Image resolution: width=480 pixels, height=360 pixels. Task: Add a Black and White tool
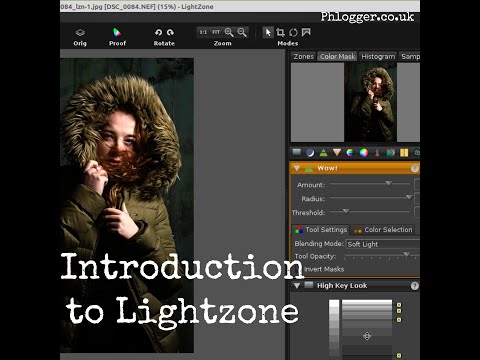(x=390, y=153)
